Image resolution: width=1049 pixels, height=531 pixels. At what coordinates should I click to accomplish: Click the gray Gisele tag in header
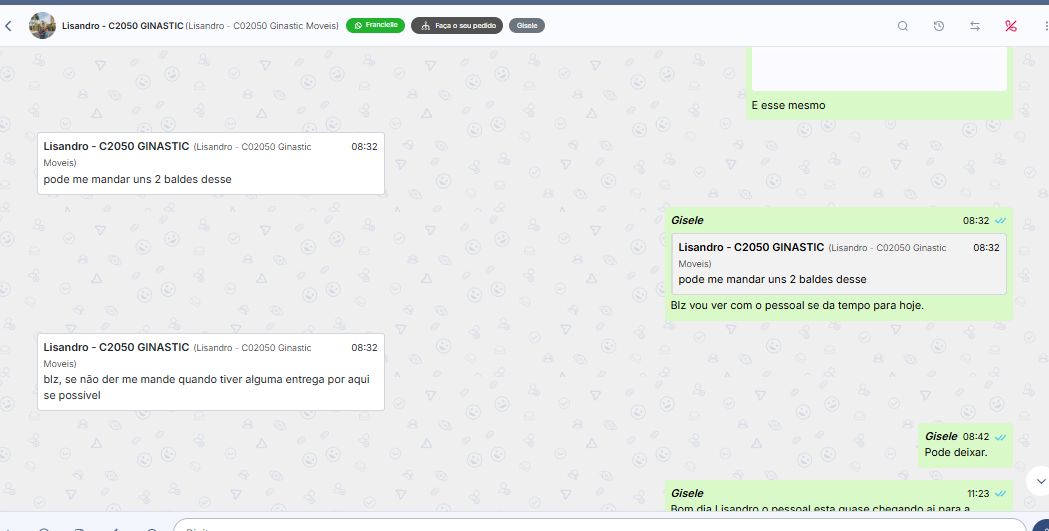pos(527,25)
